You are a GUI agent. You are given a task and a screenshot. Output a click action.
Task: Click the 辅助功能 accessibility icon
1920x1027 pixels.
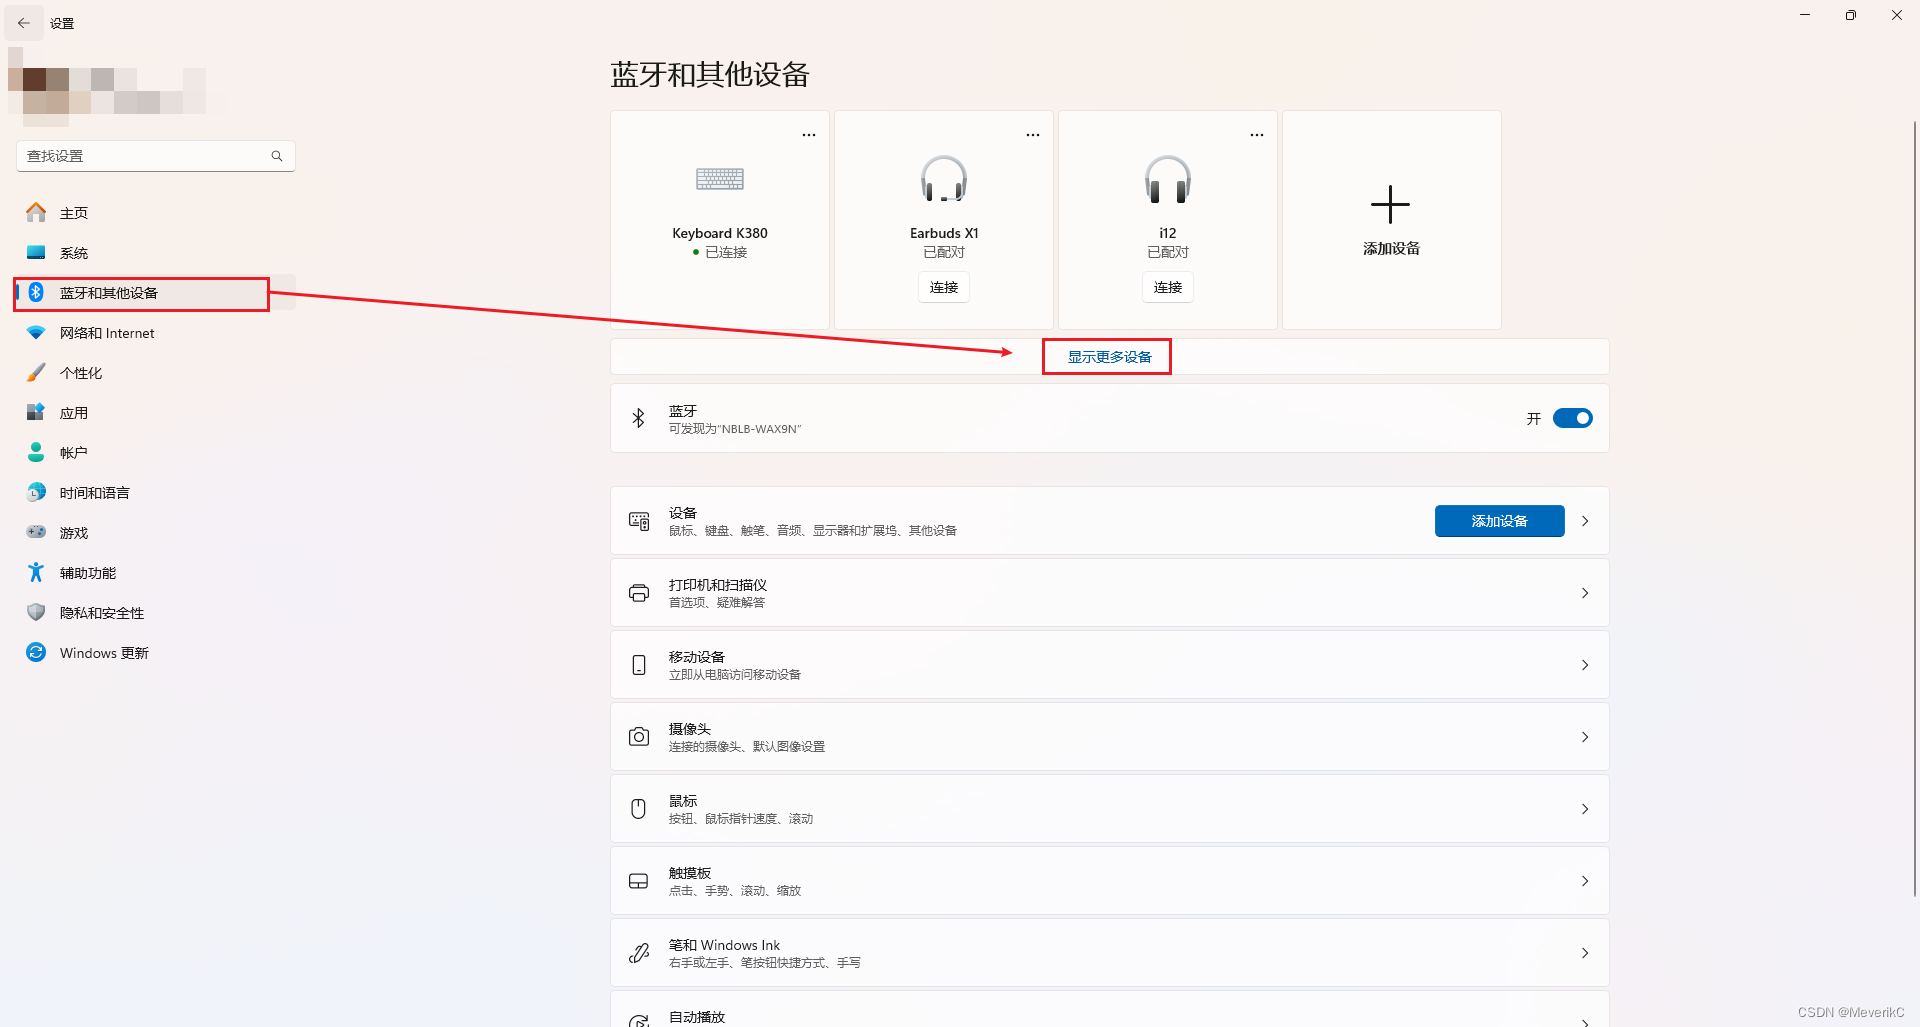pyautogui.click(x=36, y=572)
